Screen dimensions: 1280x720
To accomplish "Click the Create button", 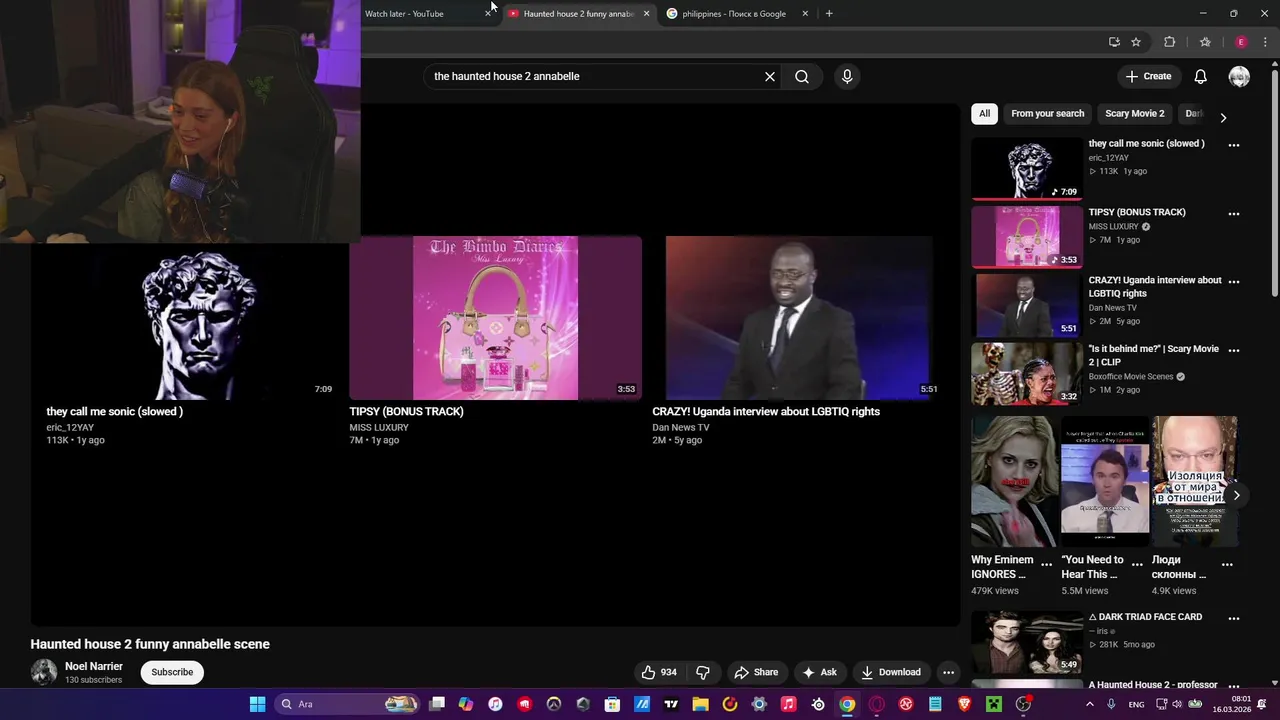I will pos(1148,76).
